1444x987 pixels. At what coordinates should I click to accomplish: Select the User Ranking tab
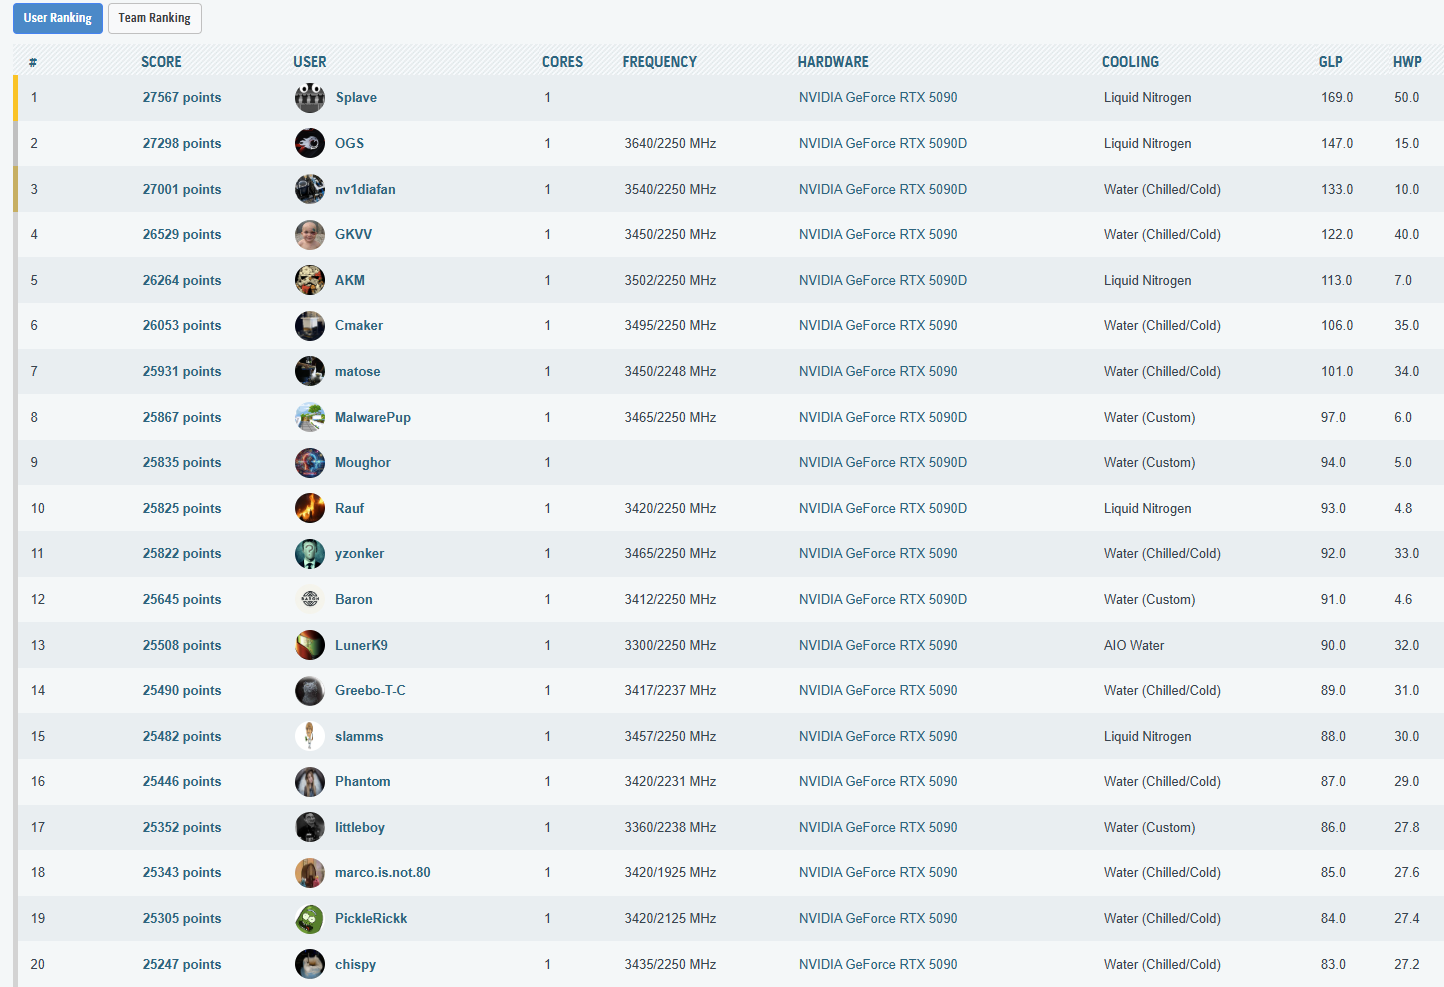[57, 18]
